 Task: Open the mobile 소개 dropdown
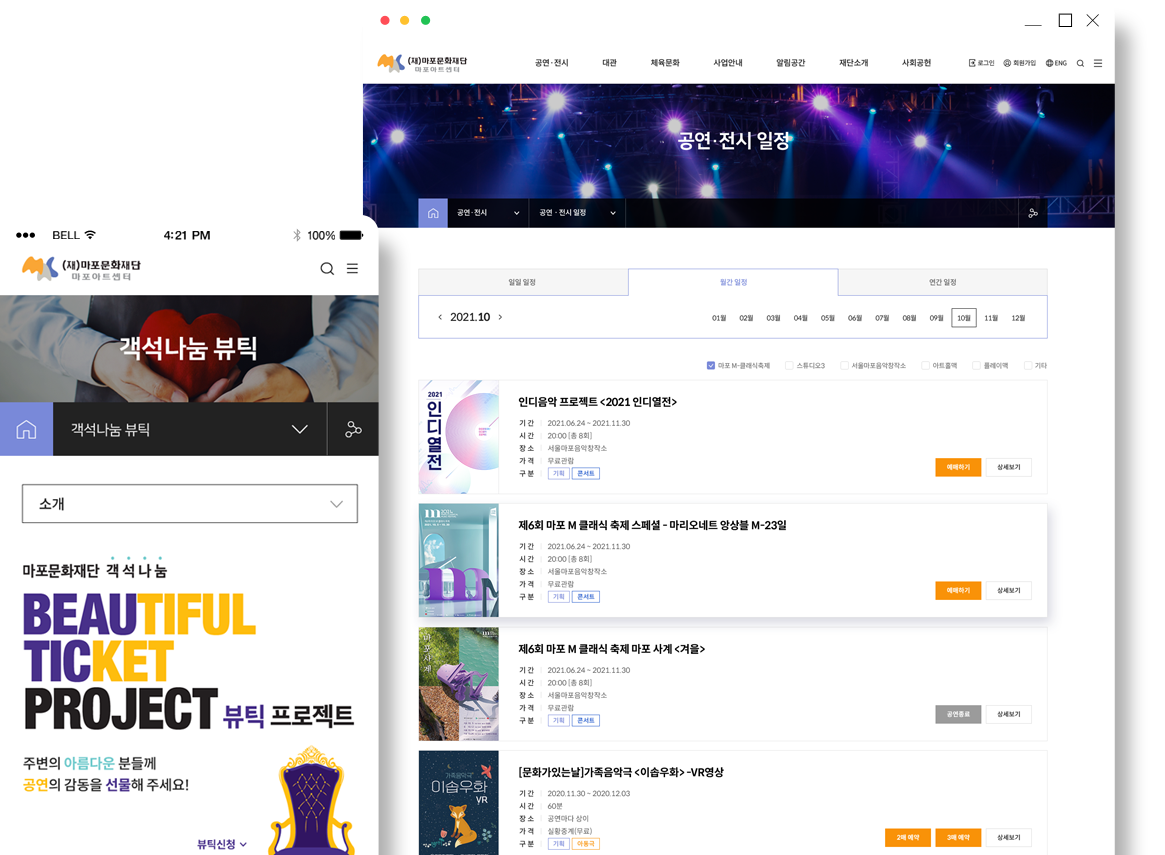point(190,504)
